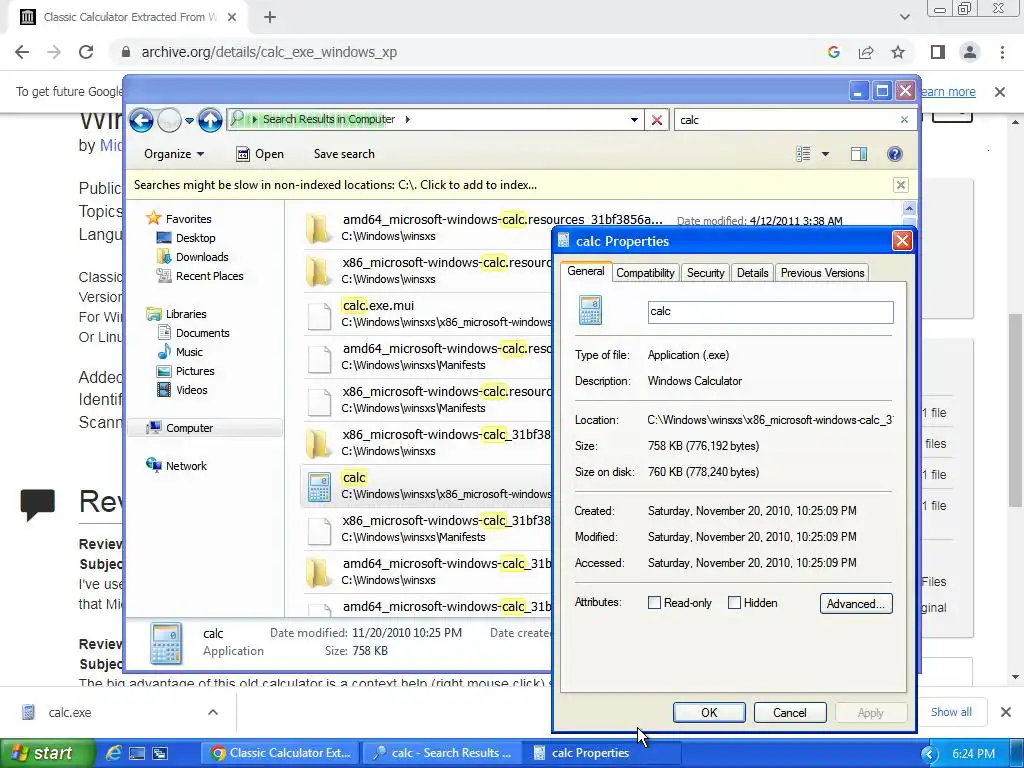Change view with the view icon
1024x768 pixels.
point(803,154)
